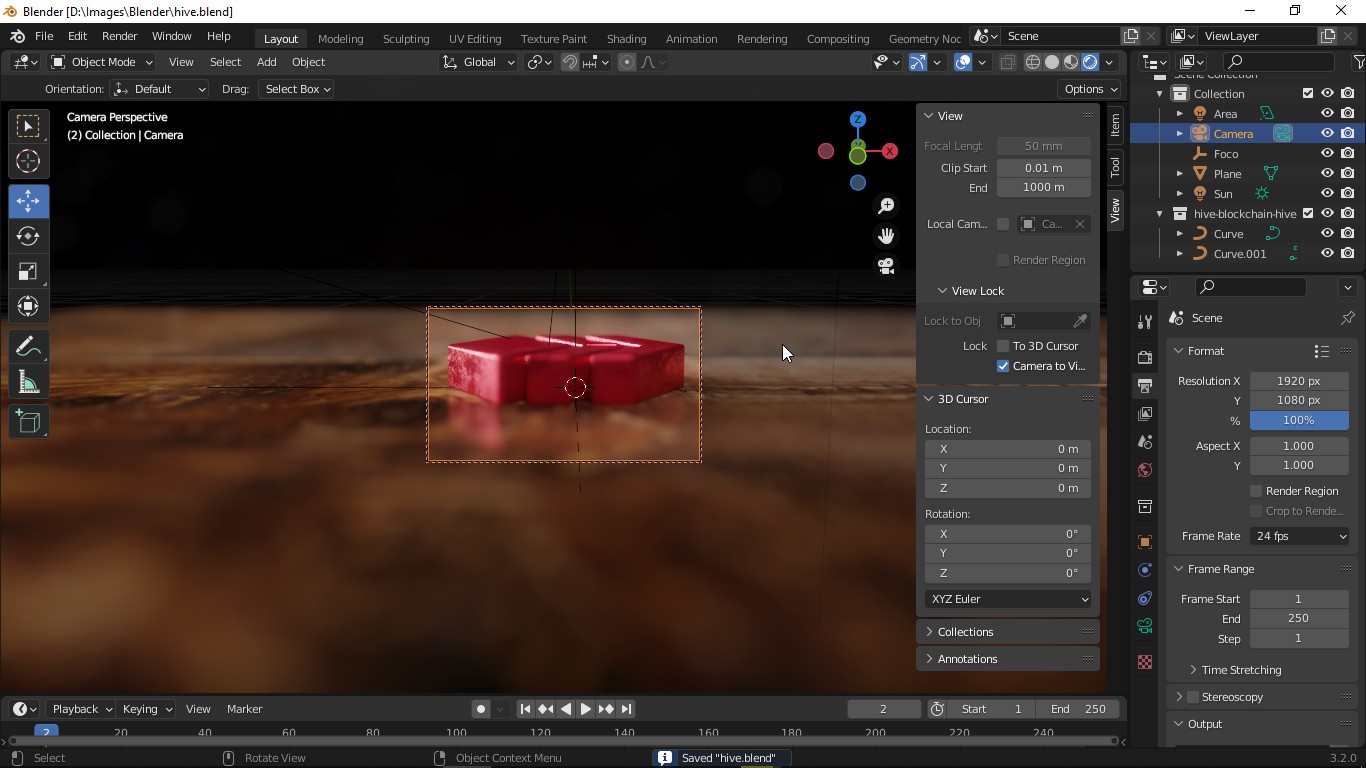Click the Lock to Object eyedropper

click(x=1080, y=321)
